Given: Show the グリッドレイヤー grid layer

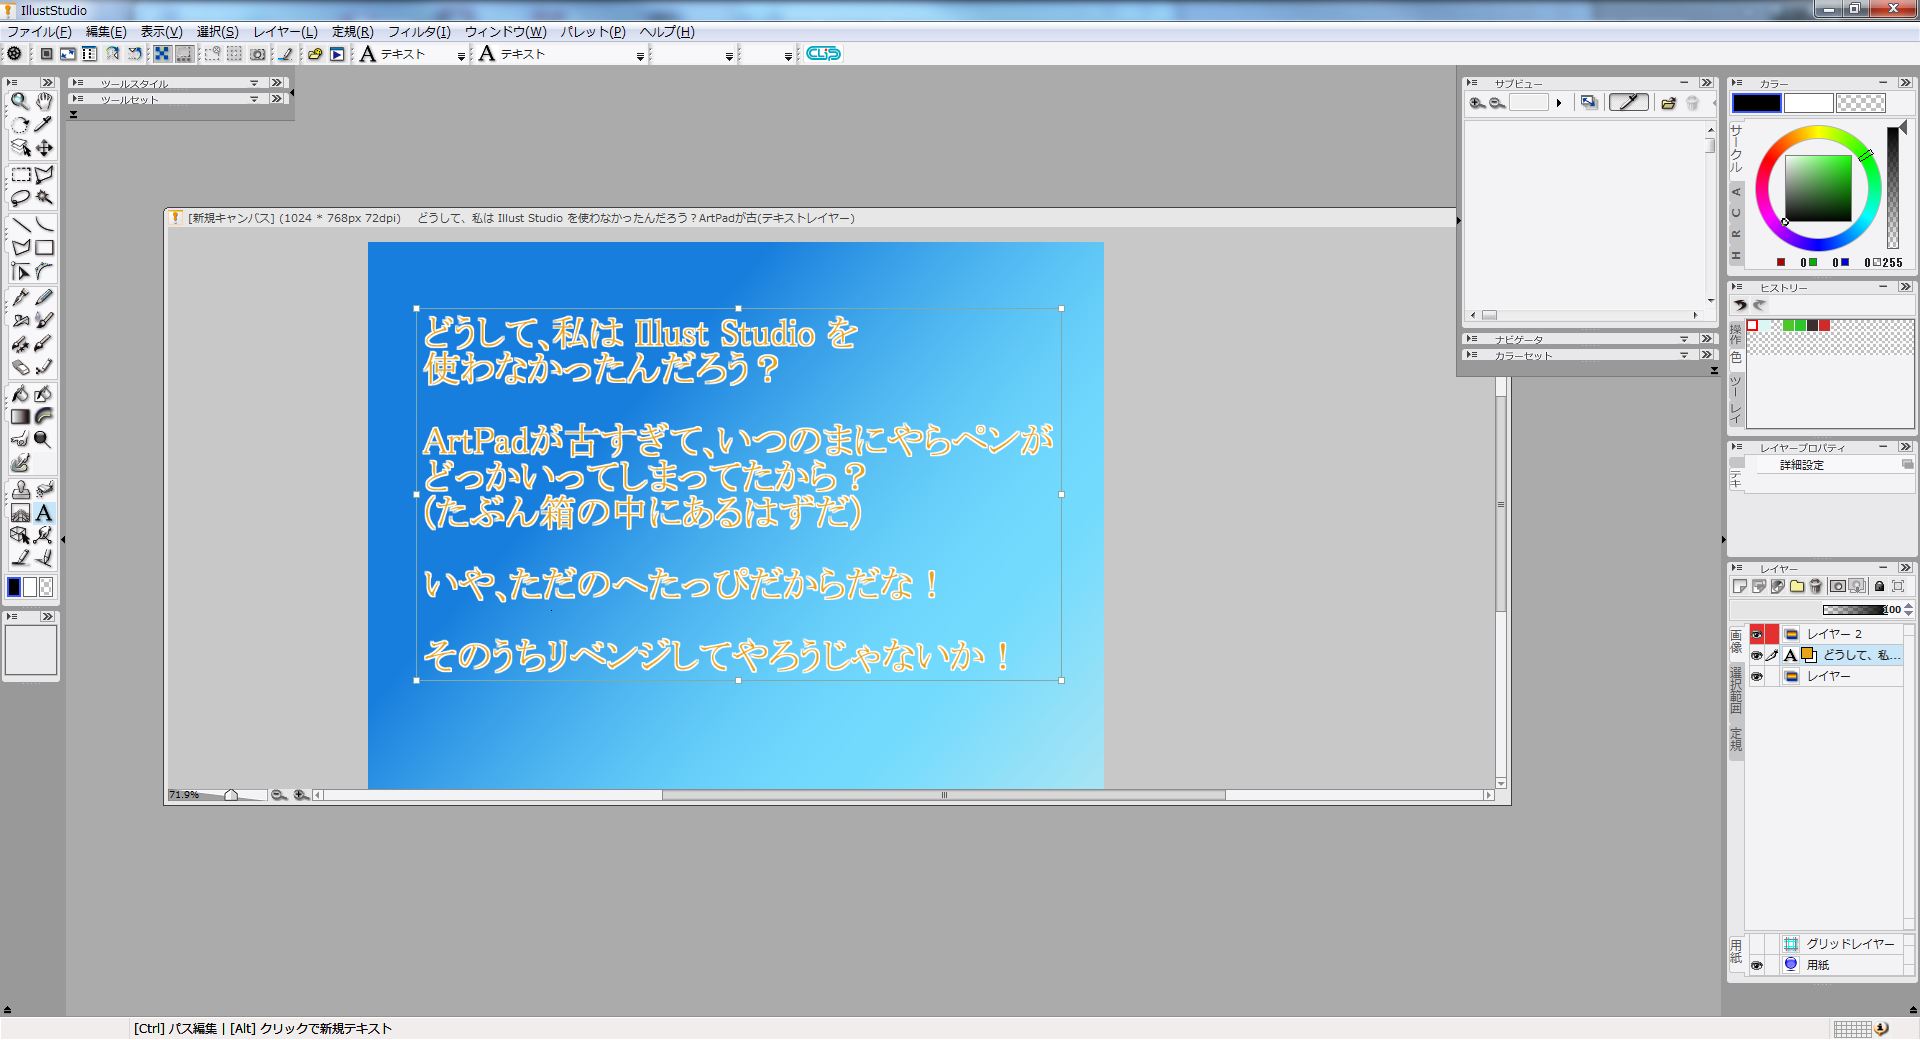Looking at the screenshot, I should 1756,944.
